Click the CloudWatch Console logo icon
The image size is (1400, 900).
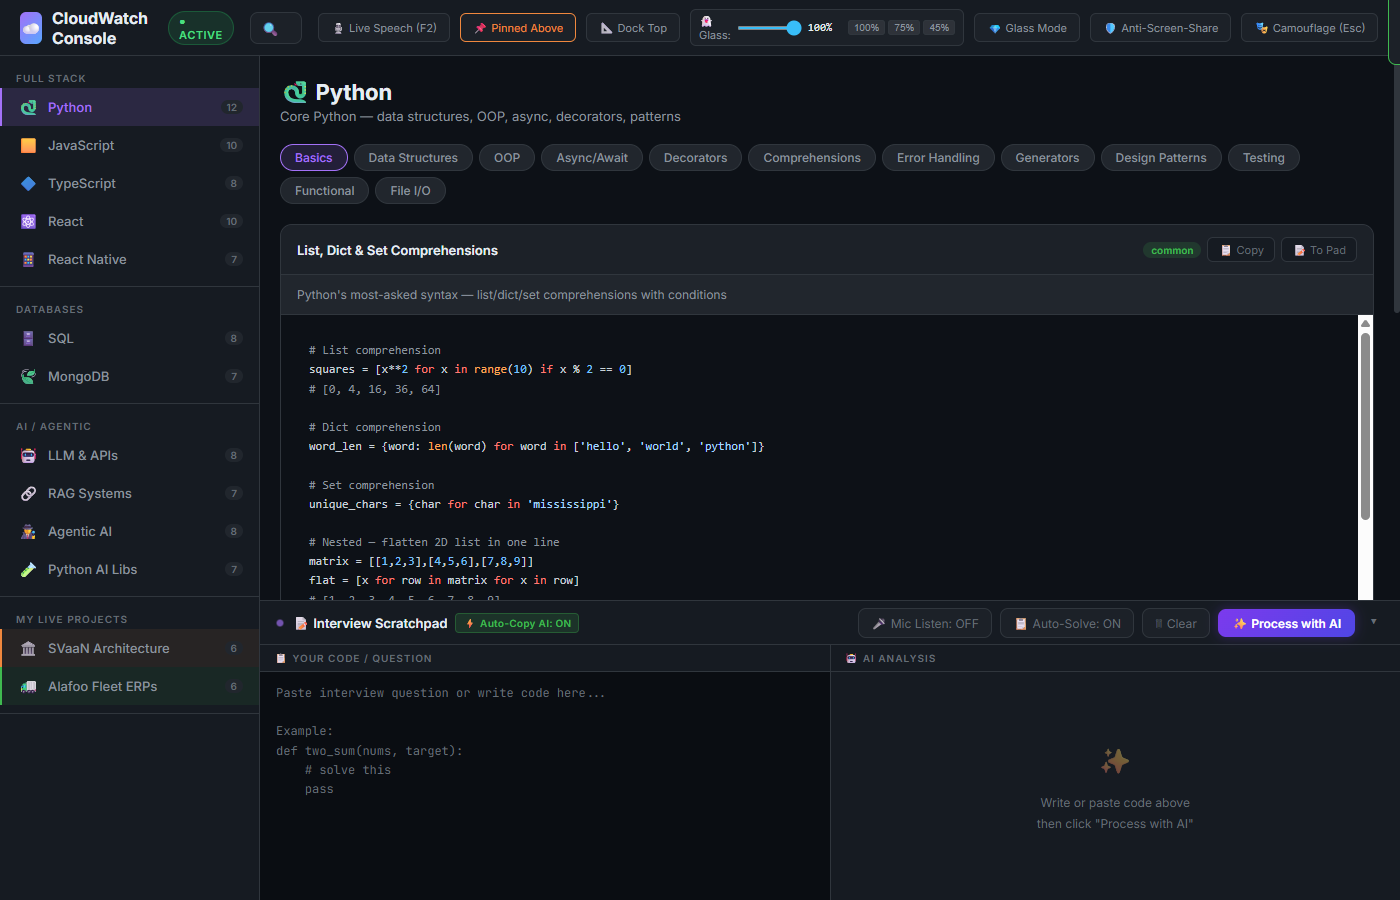31,28
